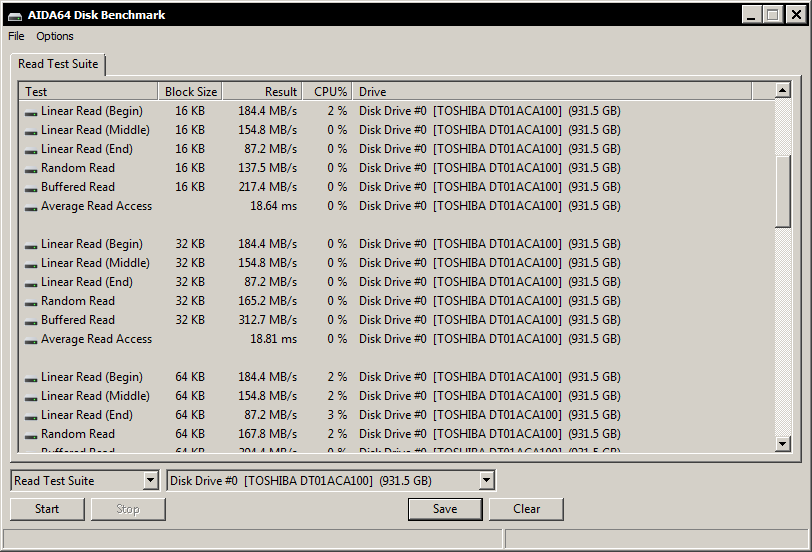
Task: Switch to the Read Test Suite tab
Action: point(58,64)
